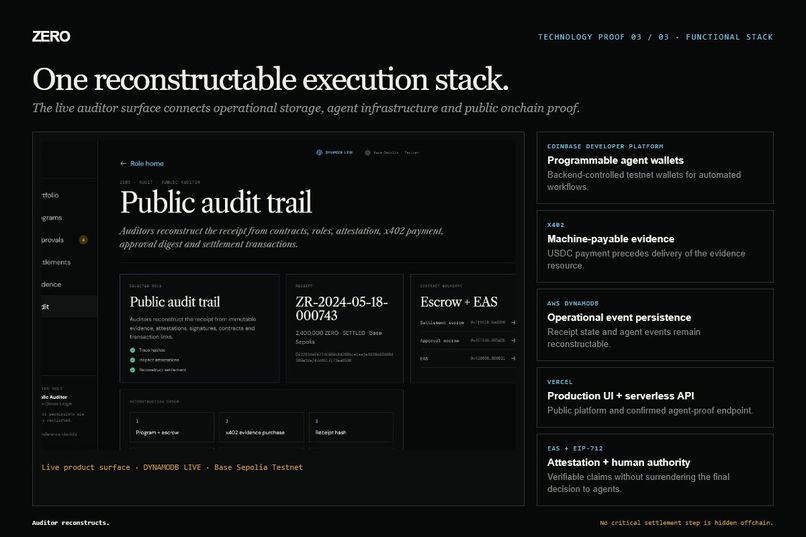The image size is (806, 537).
Task: Click the green check beside Trace hashes
Action: 133,350
